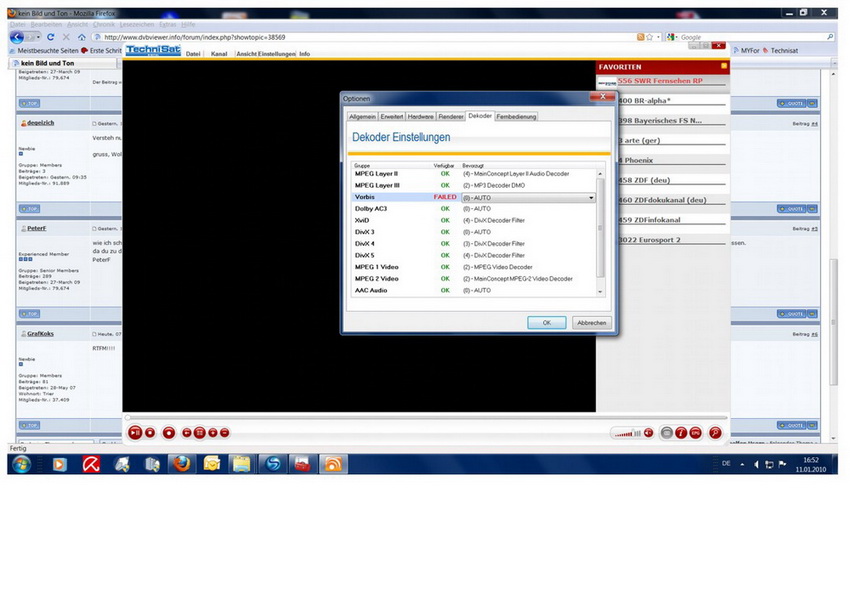Click the Abbrechen button
The height and width of the screenshot is (601, 850).
tap(591, 323)
